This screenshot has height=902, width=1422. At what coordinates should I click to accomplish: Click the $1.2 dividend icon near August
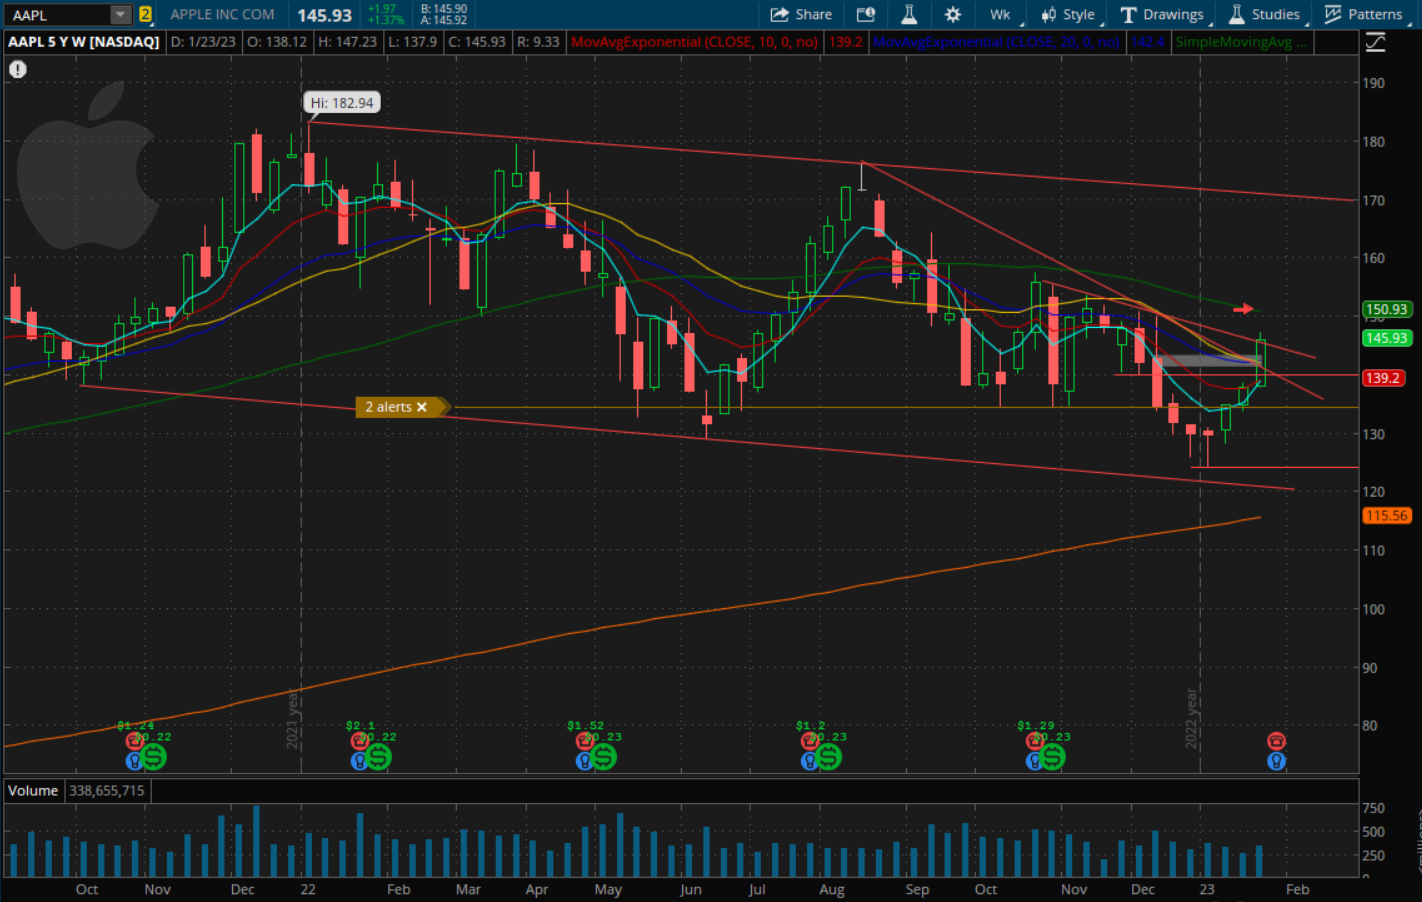coord(828,758)
